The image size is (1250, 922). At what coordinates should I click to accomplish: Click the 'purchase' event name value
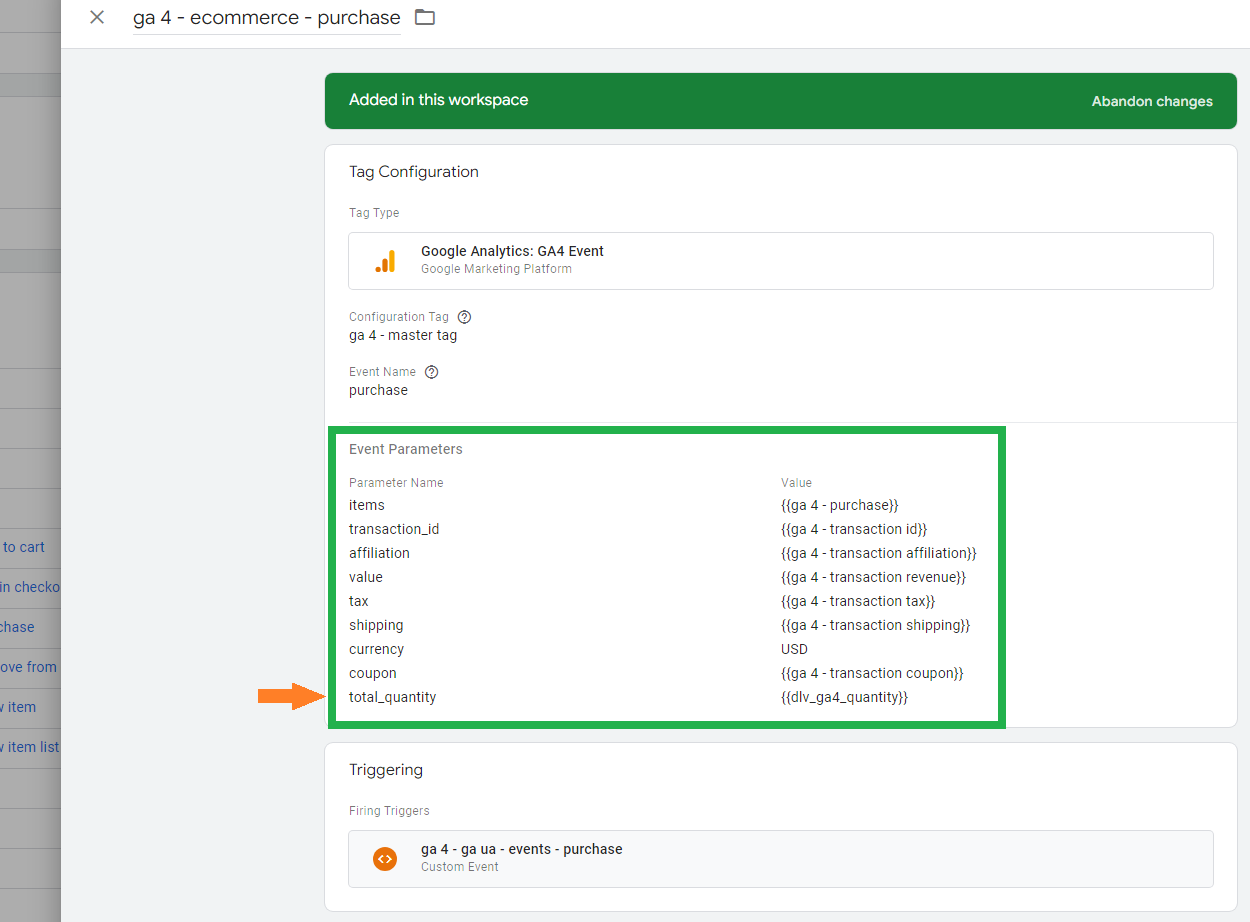point(378,391)
